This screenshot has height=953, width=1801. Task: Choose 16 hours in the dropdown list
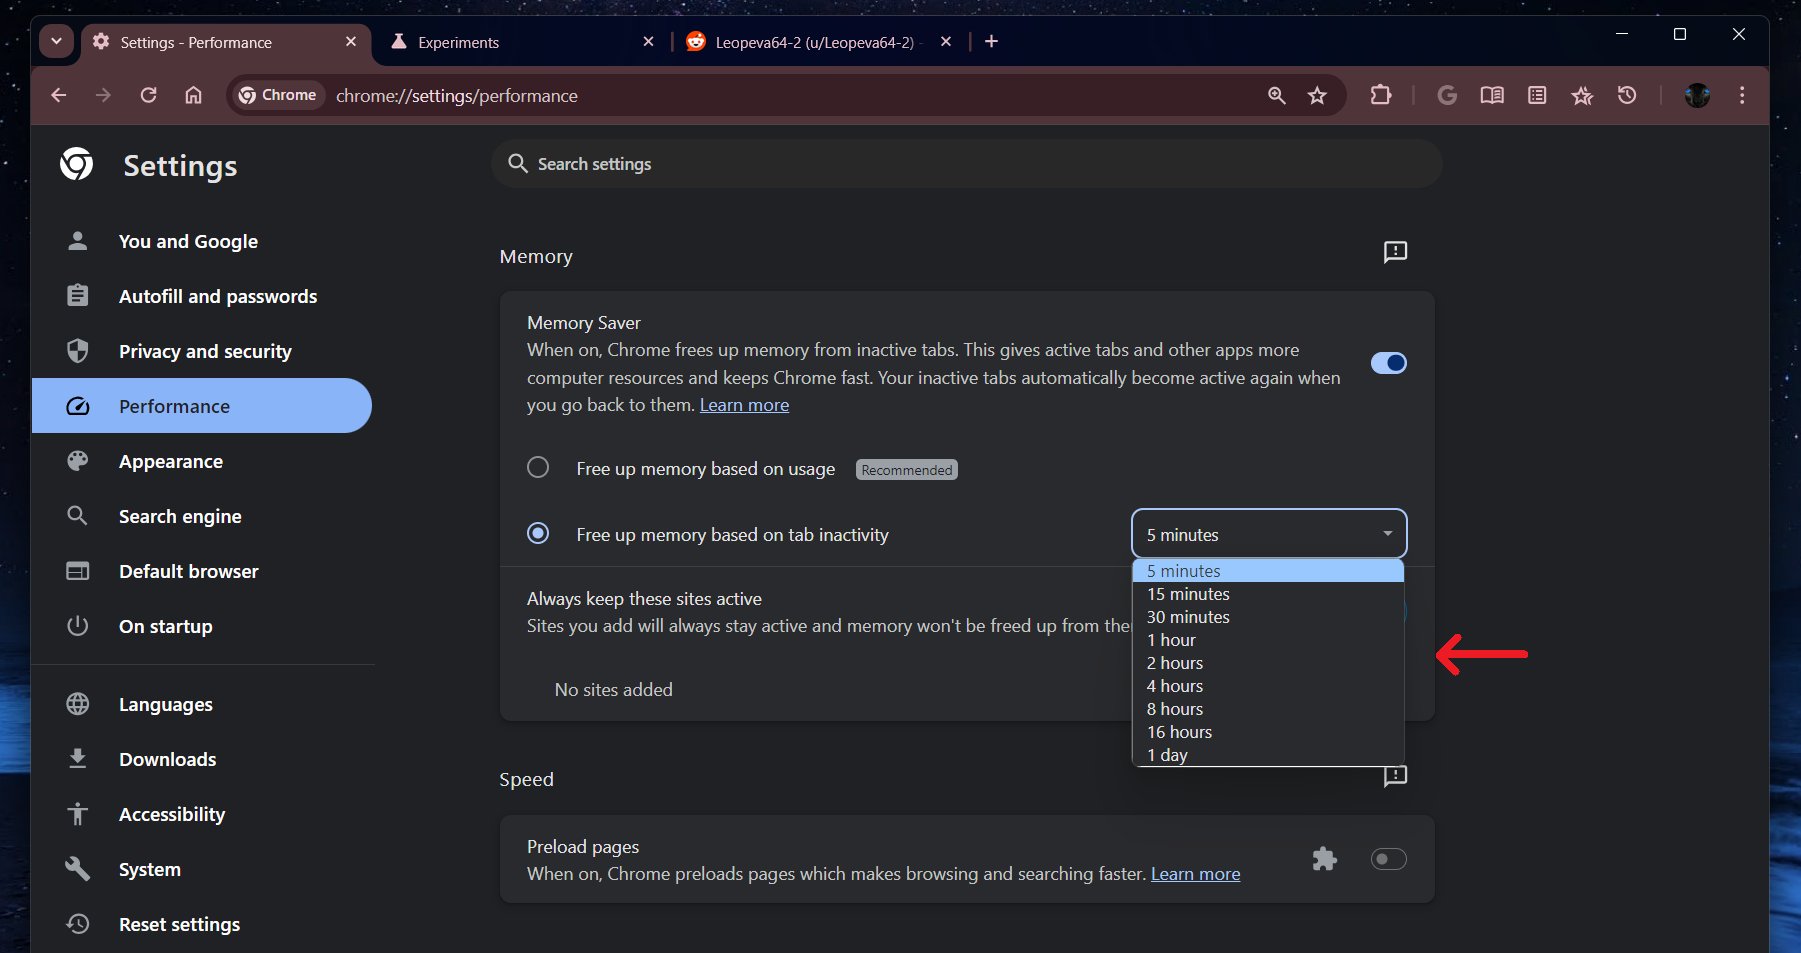1268,732
